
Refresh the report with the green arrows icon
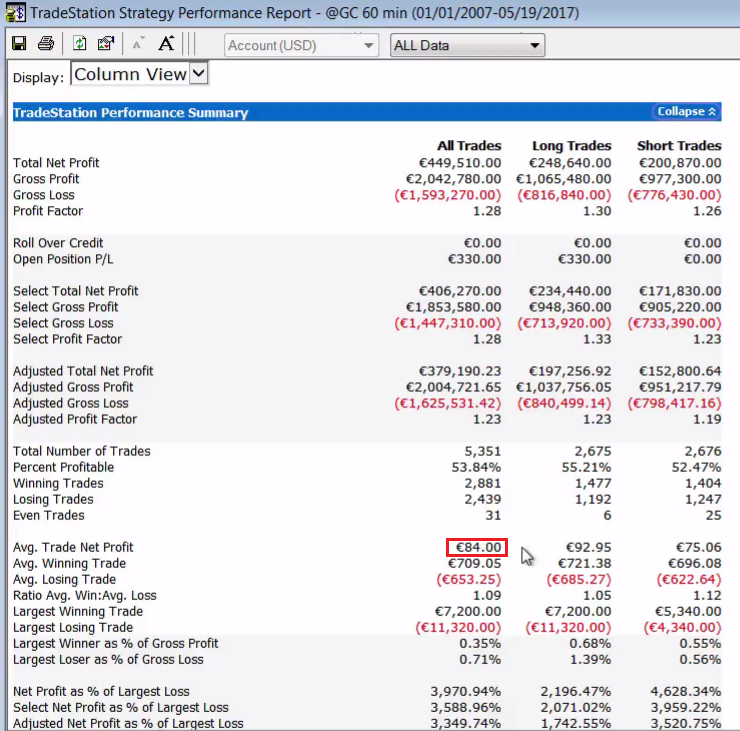click(x=79, y=44)
